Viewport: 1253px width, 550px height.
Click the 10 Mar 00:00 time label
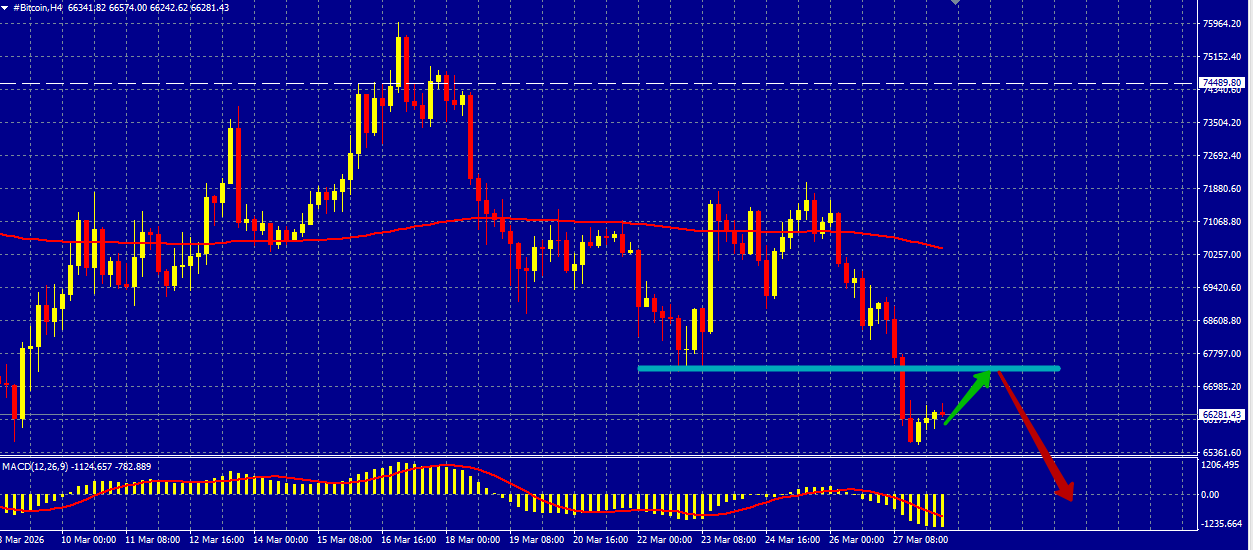tap(88, 539)
